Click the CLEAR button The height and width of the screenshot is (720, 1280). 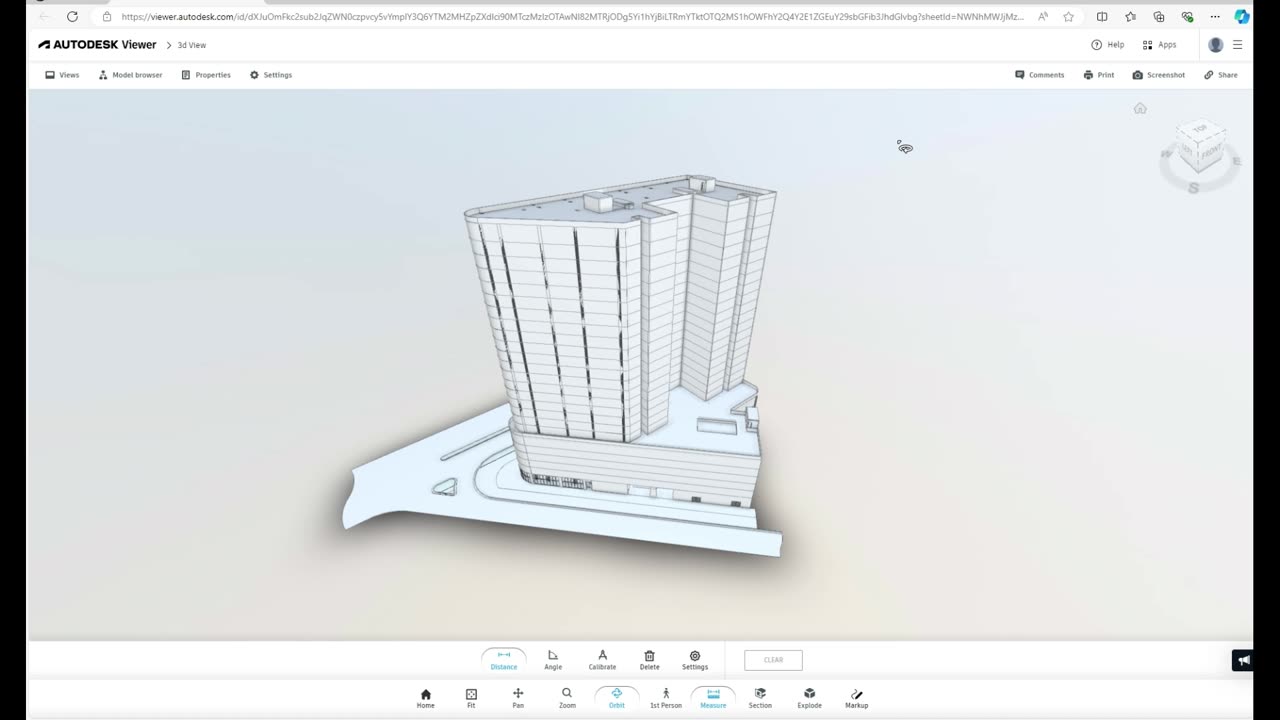[773, 660]
